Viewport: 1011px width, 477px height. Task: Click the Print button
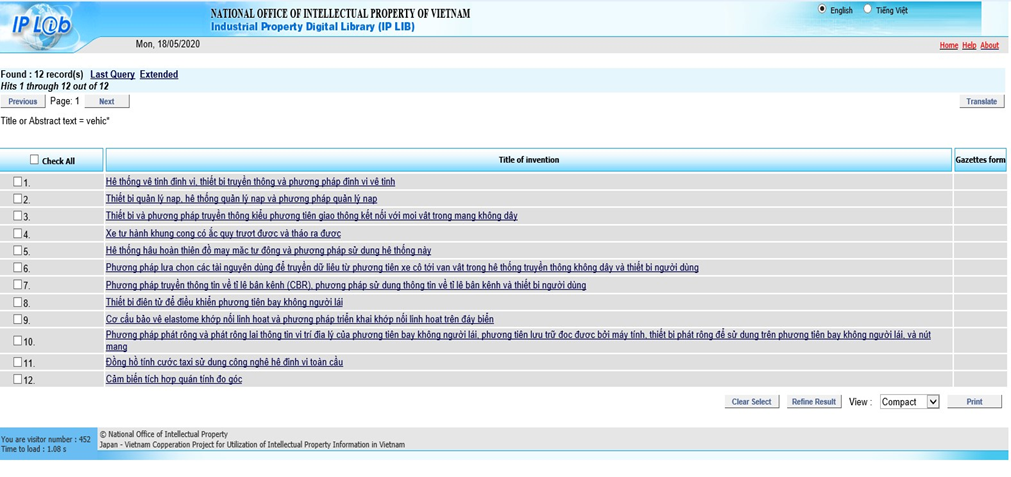[974, 402]
